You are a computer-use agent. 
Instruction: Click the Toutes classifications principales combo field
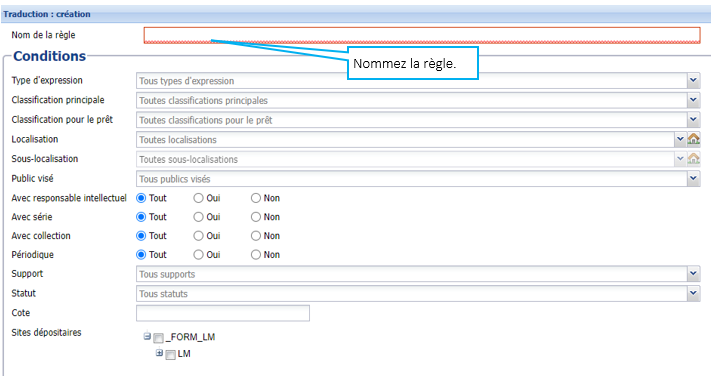coord(411,101)
